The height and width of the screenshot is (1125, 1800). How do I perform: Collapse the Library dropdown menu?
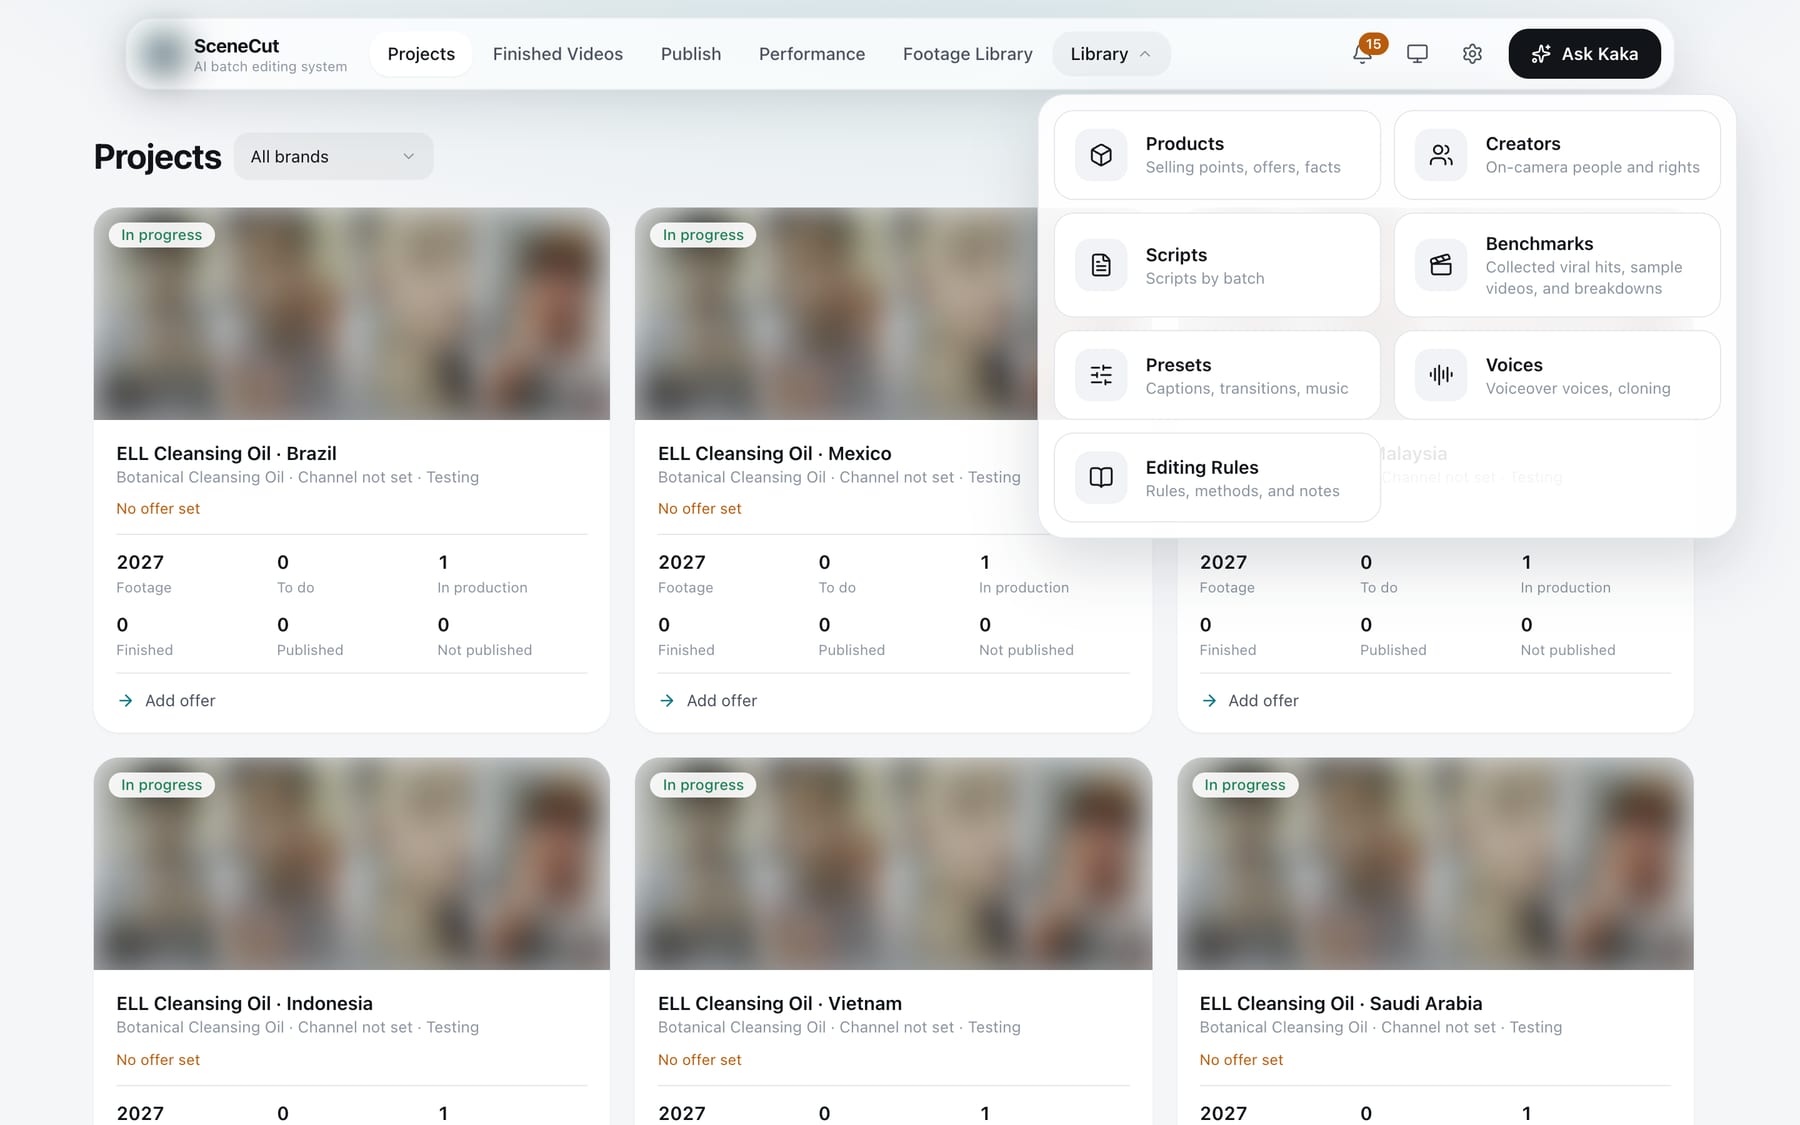pos(1111,54)
